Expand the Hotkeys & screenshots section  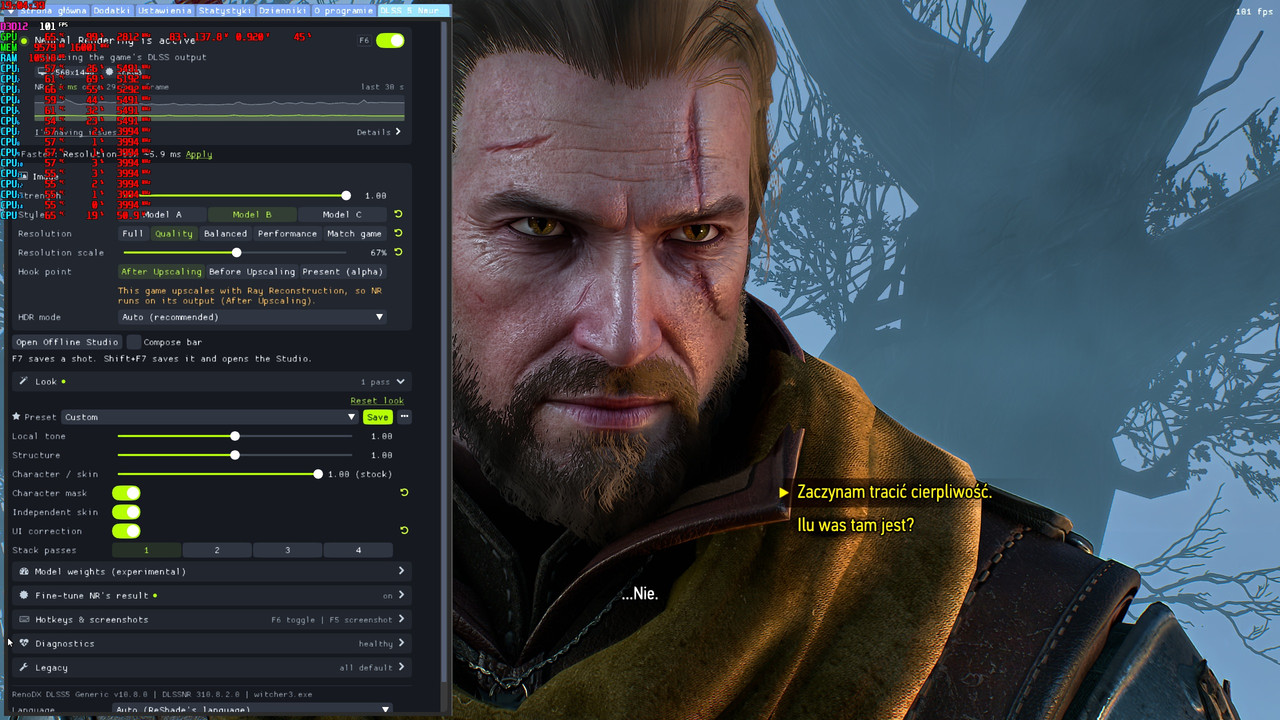click(x=212, y=619)
